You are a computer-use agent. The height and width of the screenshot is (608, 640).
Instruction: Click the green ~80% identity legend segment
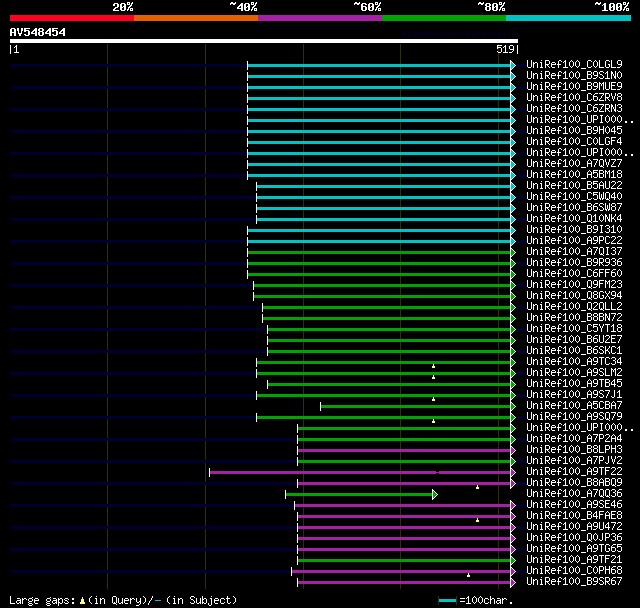coord(444,18)
